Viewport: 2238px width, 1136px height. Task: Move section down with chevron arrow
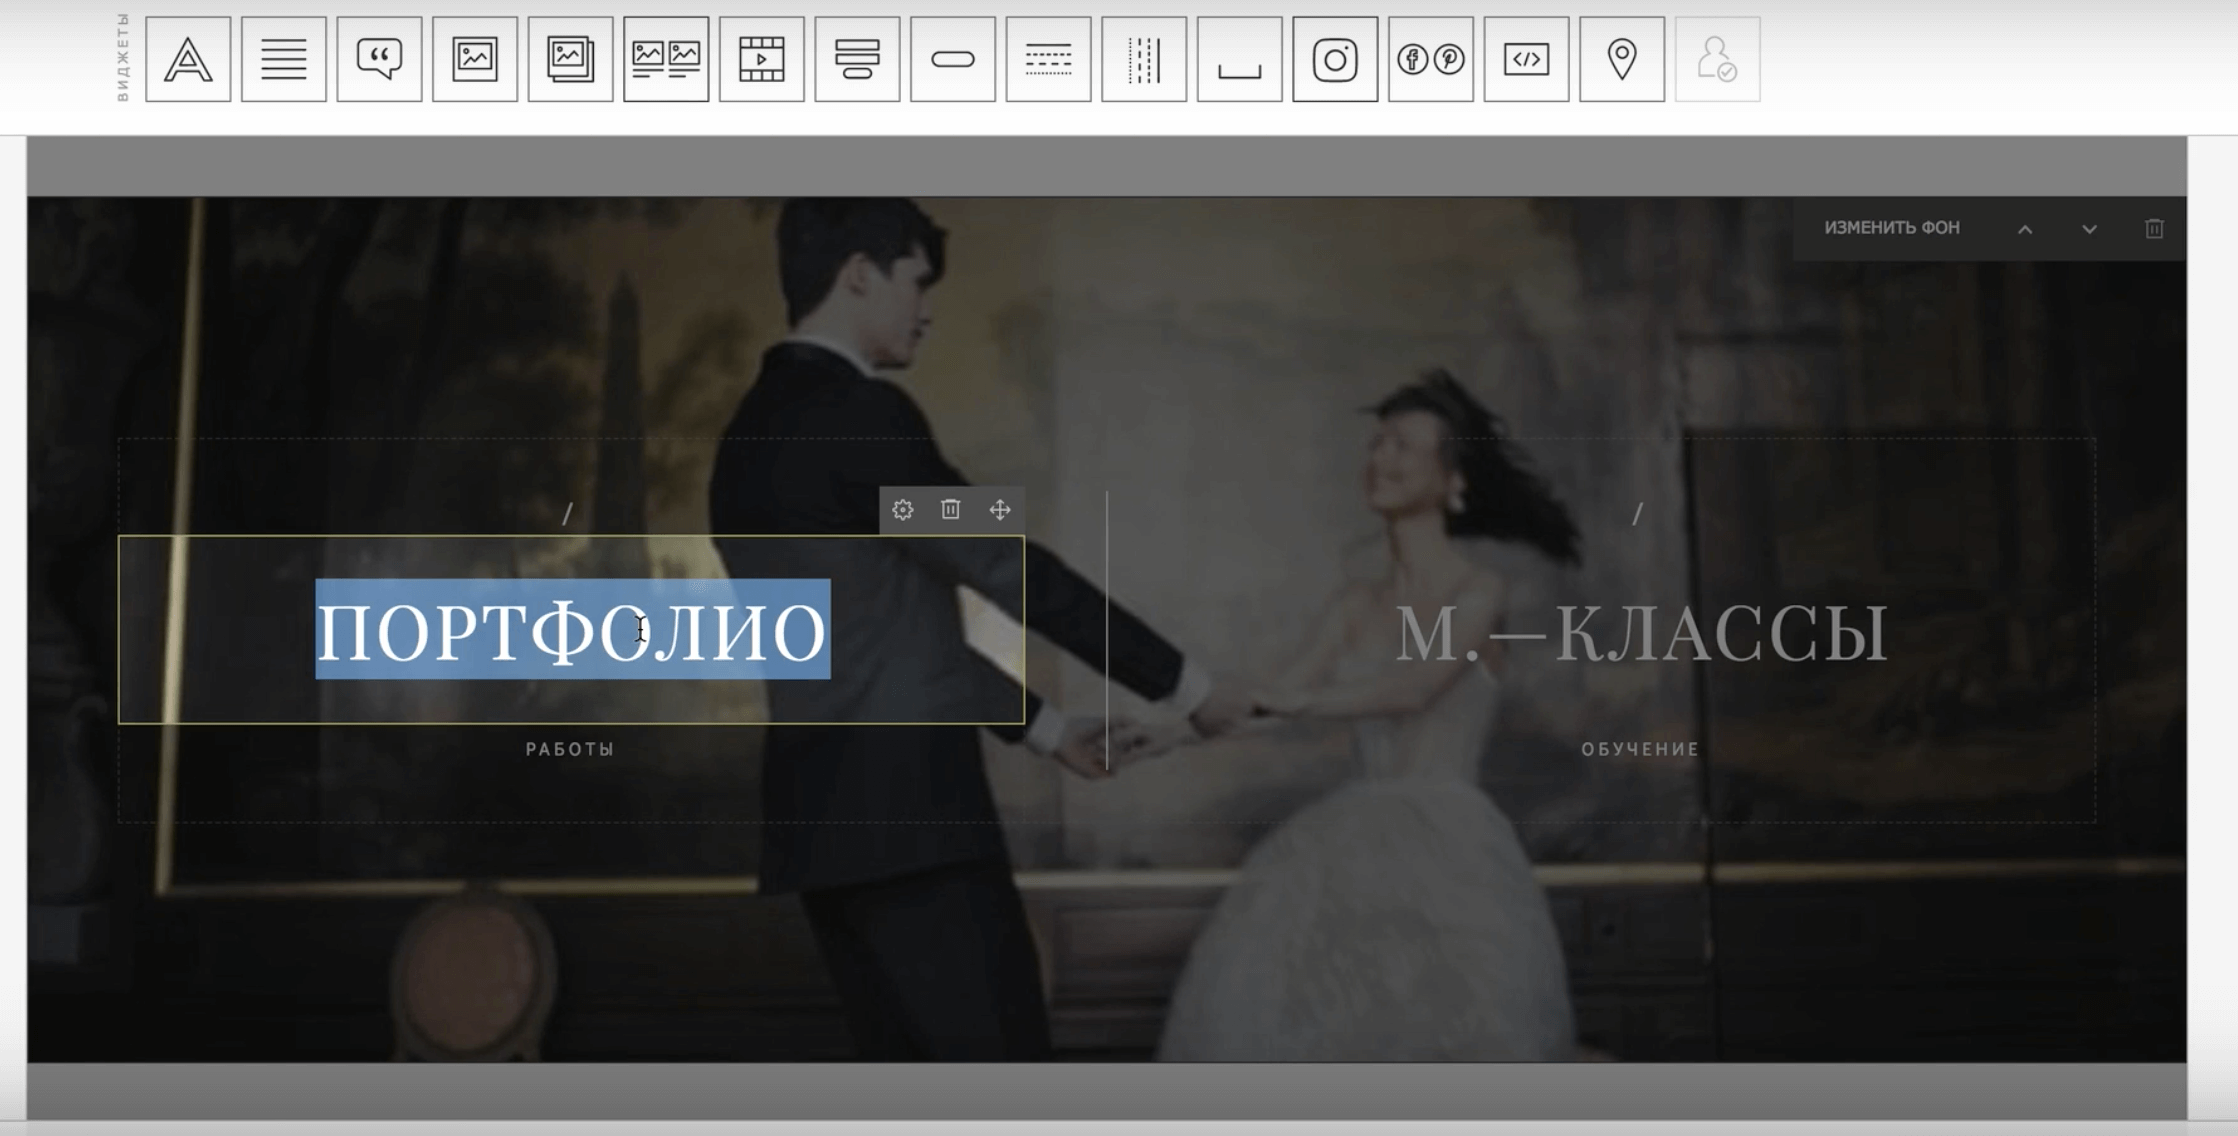[2089, 229]
